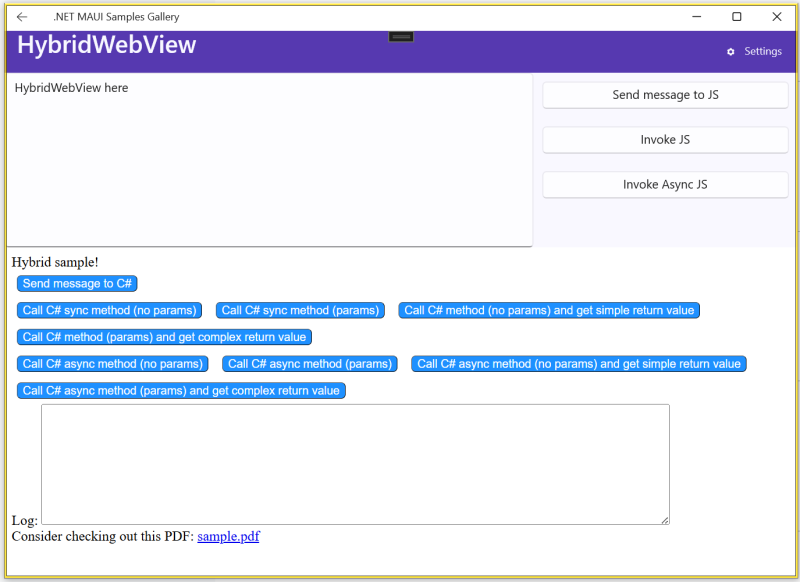This screenshot has height=582, width=800.
Task: Open Settings via gear icon
Action: (x=731, y=52)
